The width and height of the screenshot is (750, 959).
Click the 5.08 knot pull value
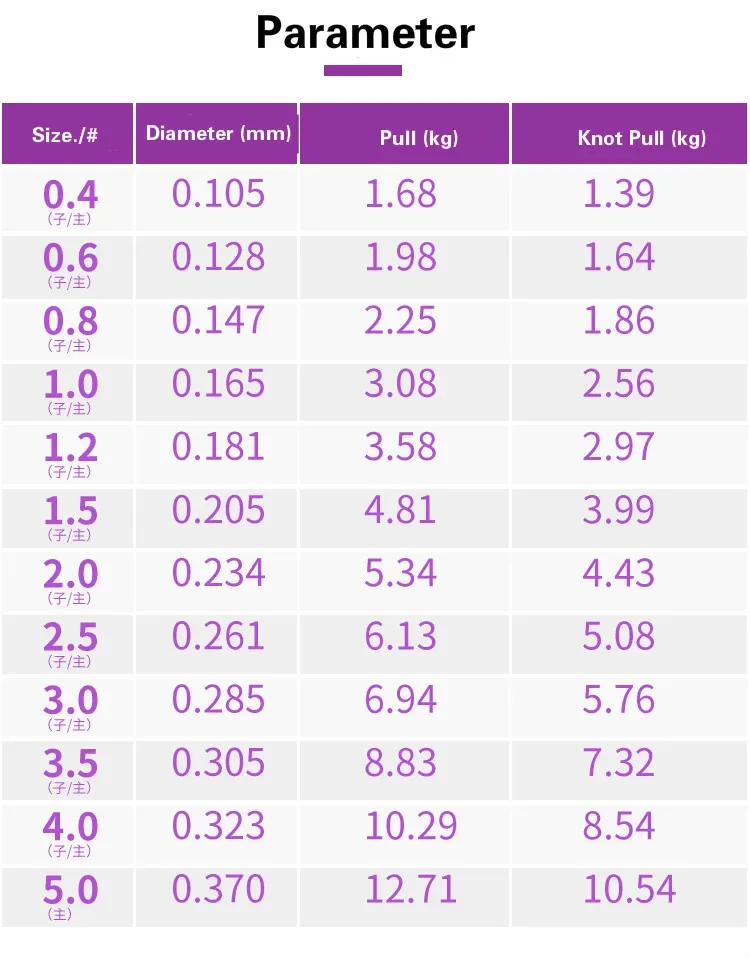click(x=619, y=636)
